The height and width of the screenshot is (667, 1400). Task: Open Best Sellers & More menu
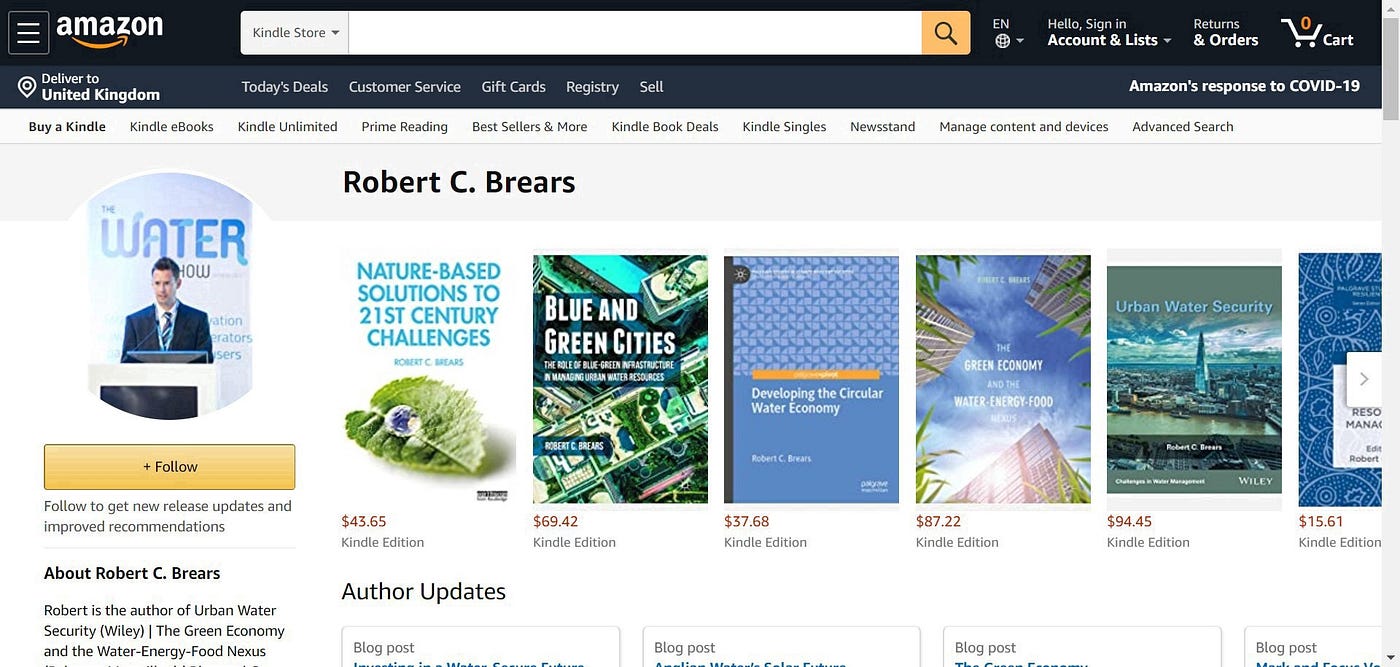[529, 126]
